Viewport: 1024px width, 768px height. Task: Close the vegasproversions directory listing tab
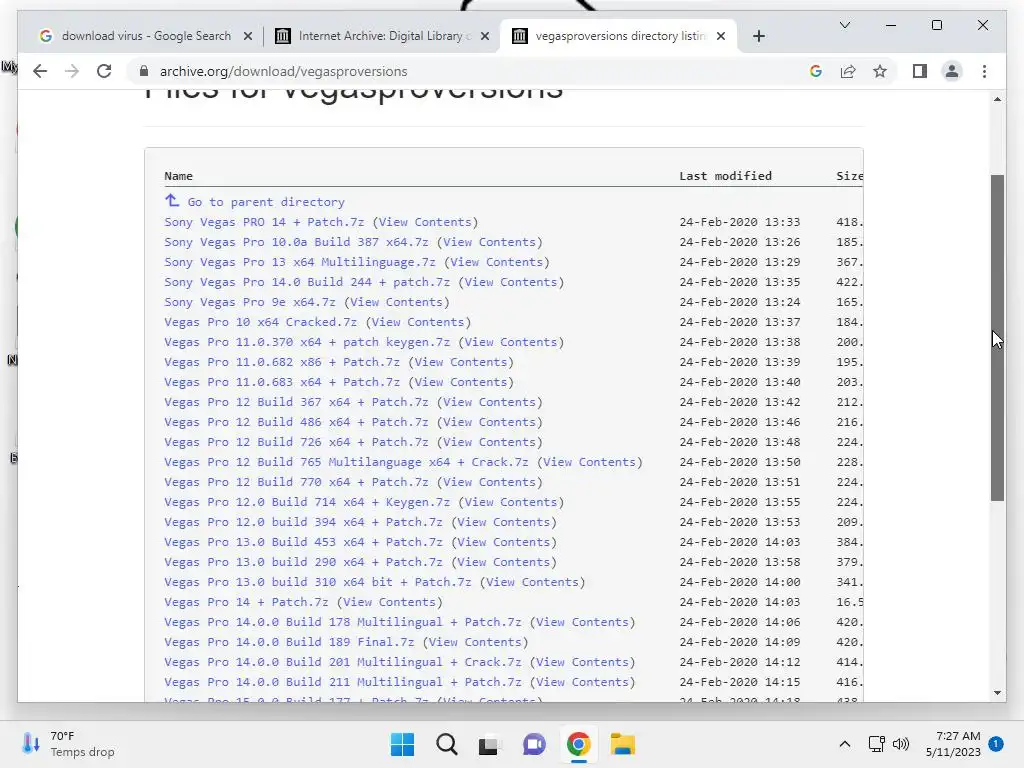tap(720, 37)
